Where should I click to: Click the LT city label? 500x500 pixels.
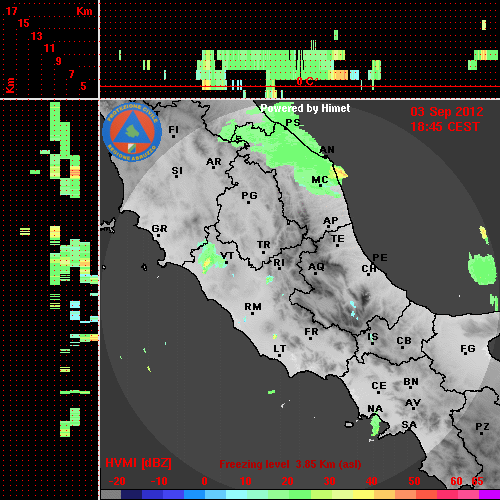pos(280,349)
